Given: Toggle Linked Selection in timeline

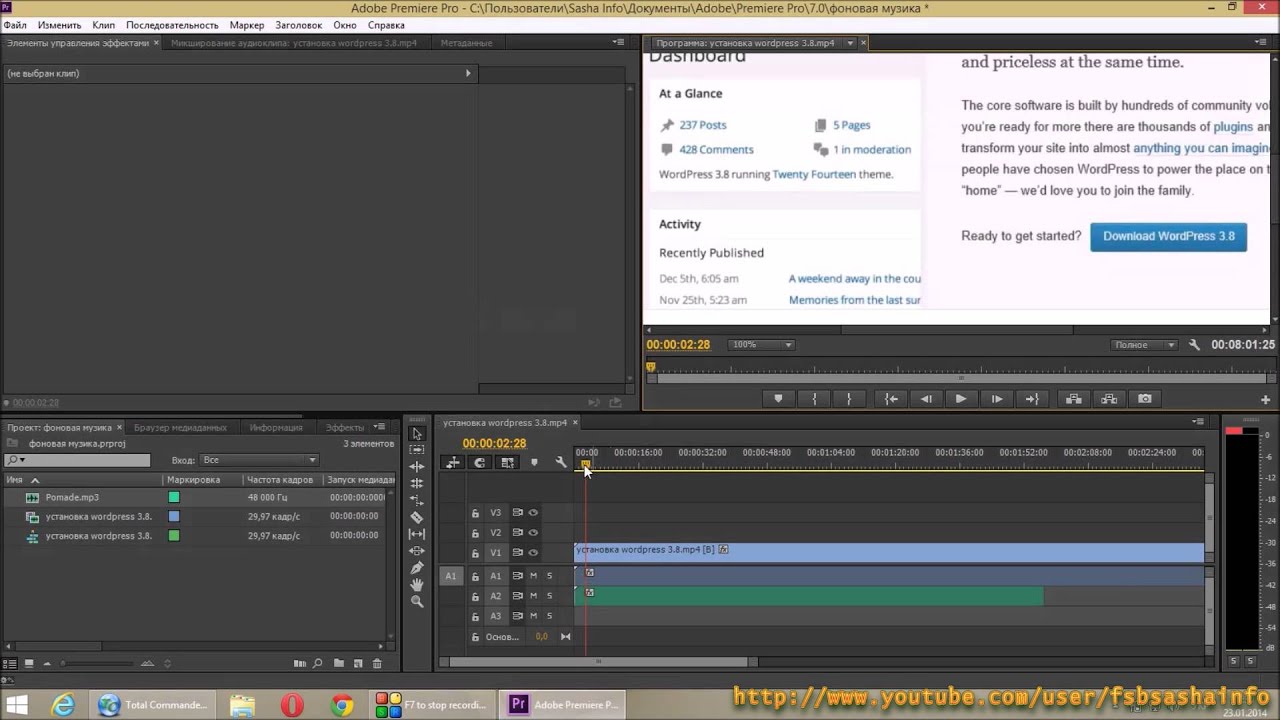Looking at the screenshot, I should pyautogui.click(x=508, y=462).
